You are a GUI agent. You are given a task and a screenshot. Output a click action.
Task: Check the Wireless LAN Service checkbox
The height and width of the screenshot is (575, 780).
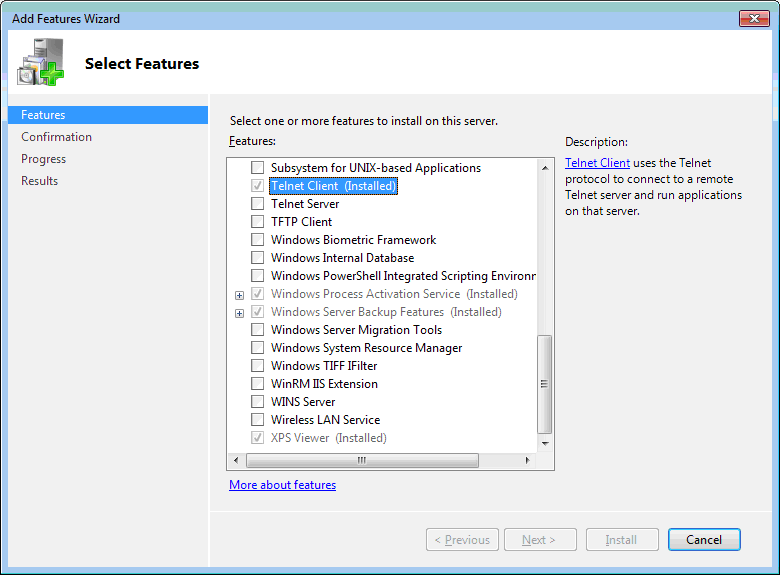coord(258,419)
